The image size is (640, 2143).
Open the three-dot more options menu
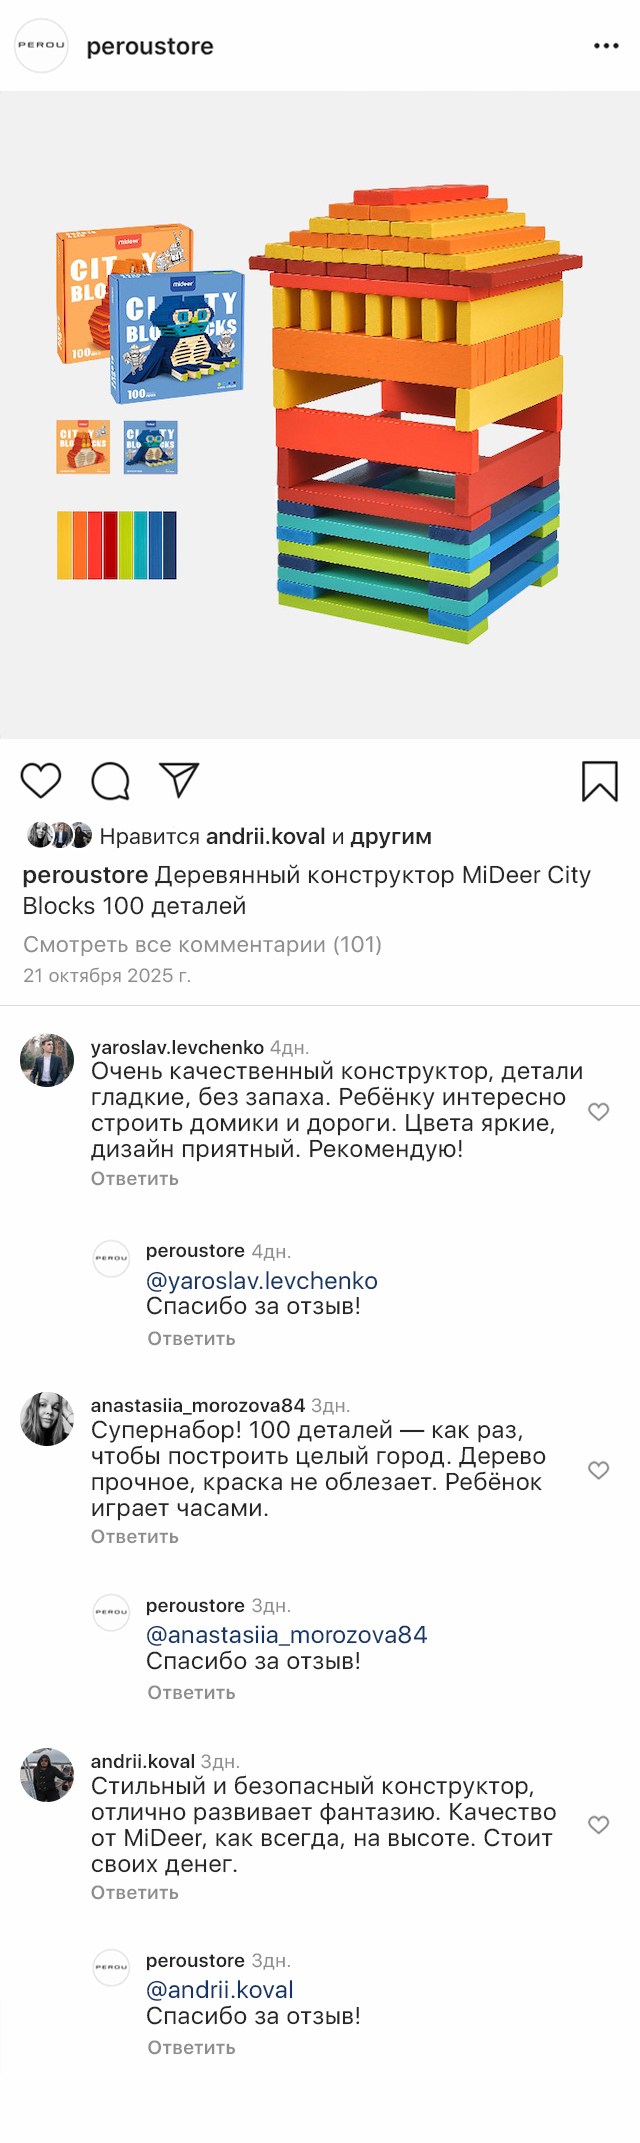point(606,46)
